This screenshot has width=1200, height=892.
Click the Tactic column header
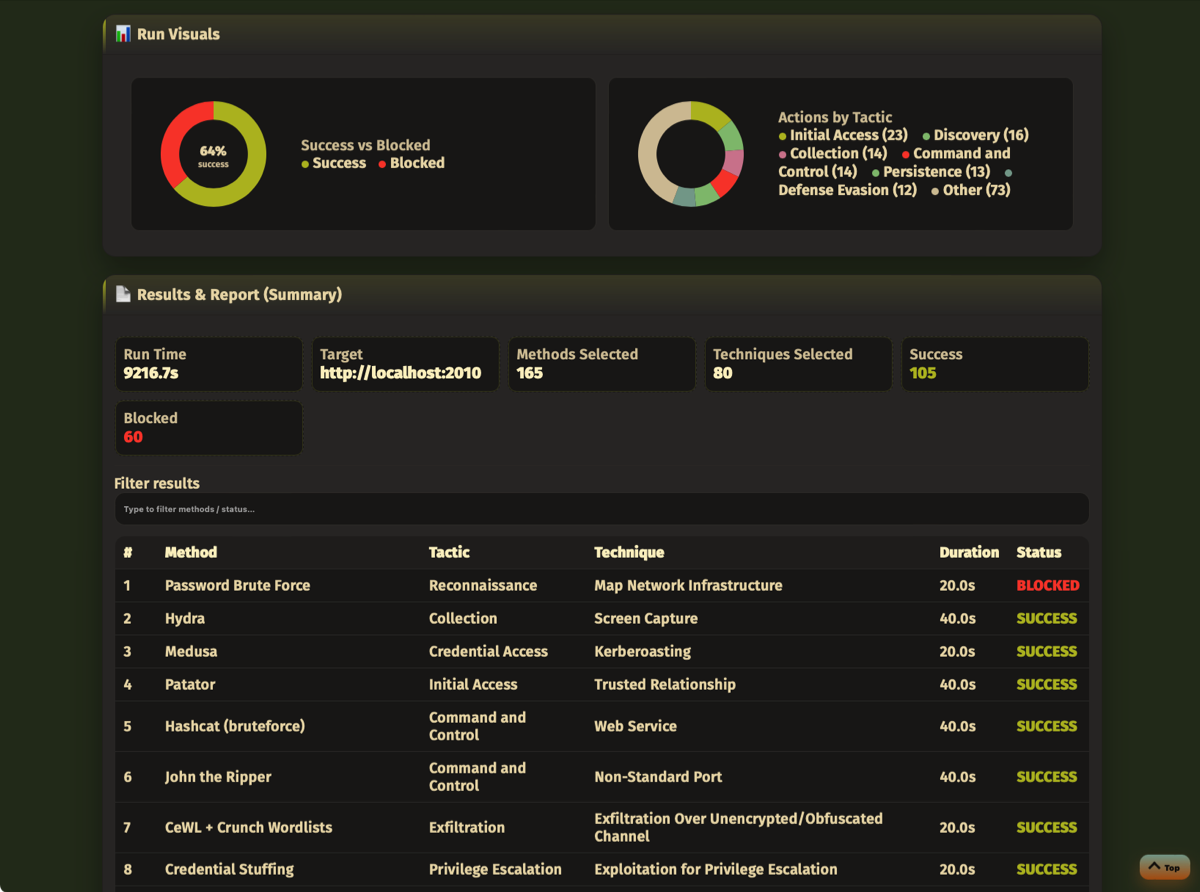[449, 552]
